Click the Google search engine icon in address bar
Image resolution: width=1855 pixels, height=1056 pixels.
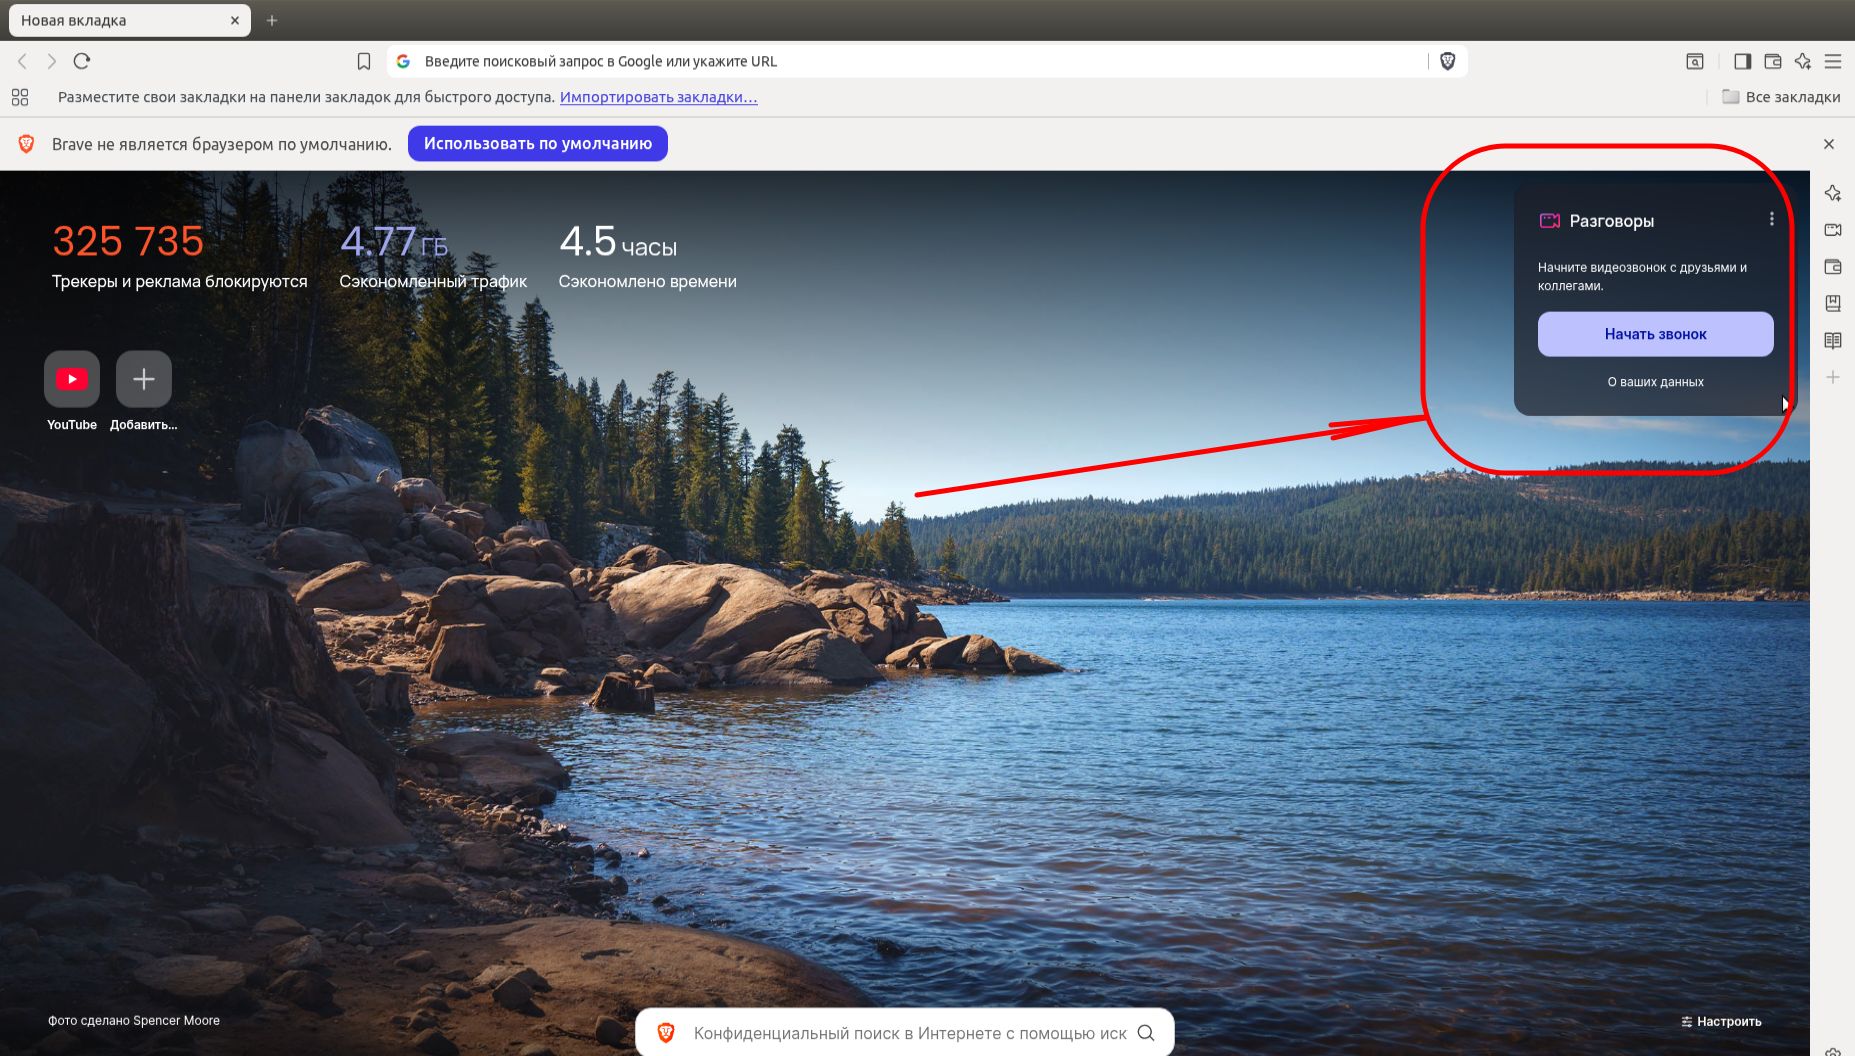(403, 61)
